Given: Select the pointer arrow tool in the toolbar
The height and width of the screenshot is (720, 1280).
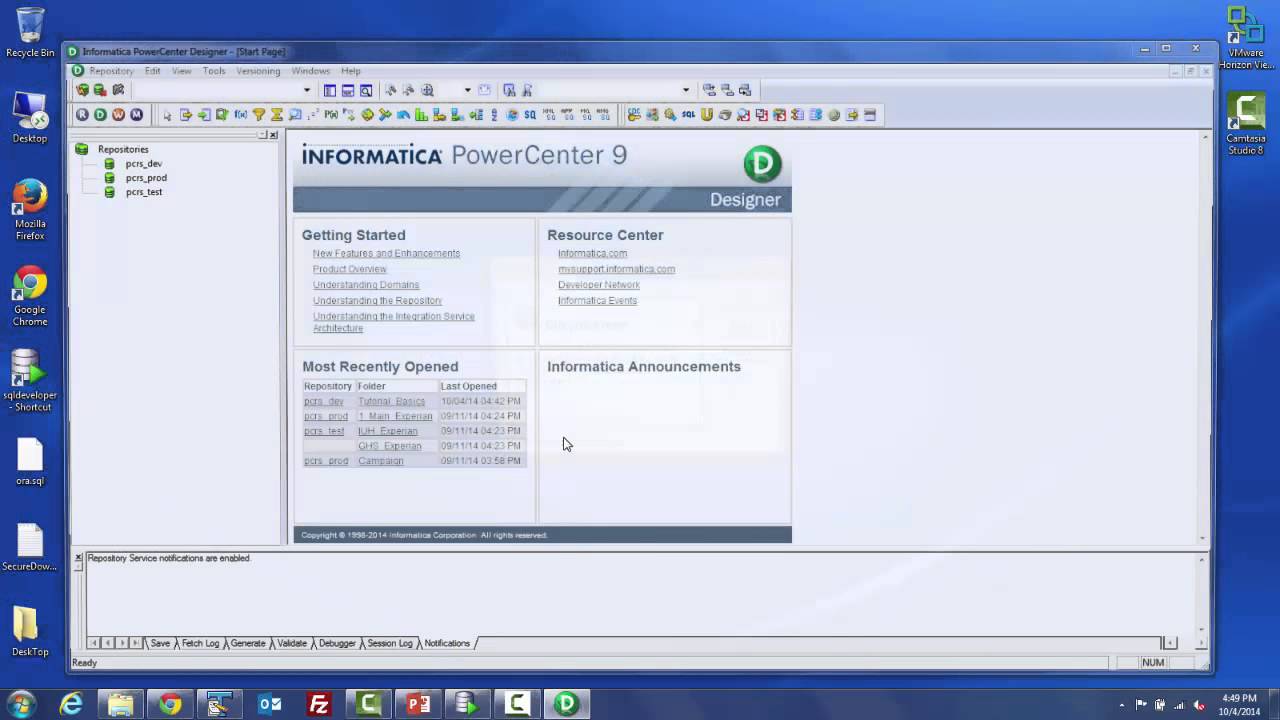Looking at the screenshot, I should [167, 115].
